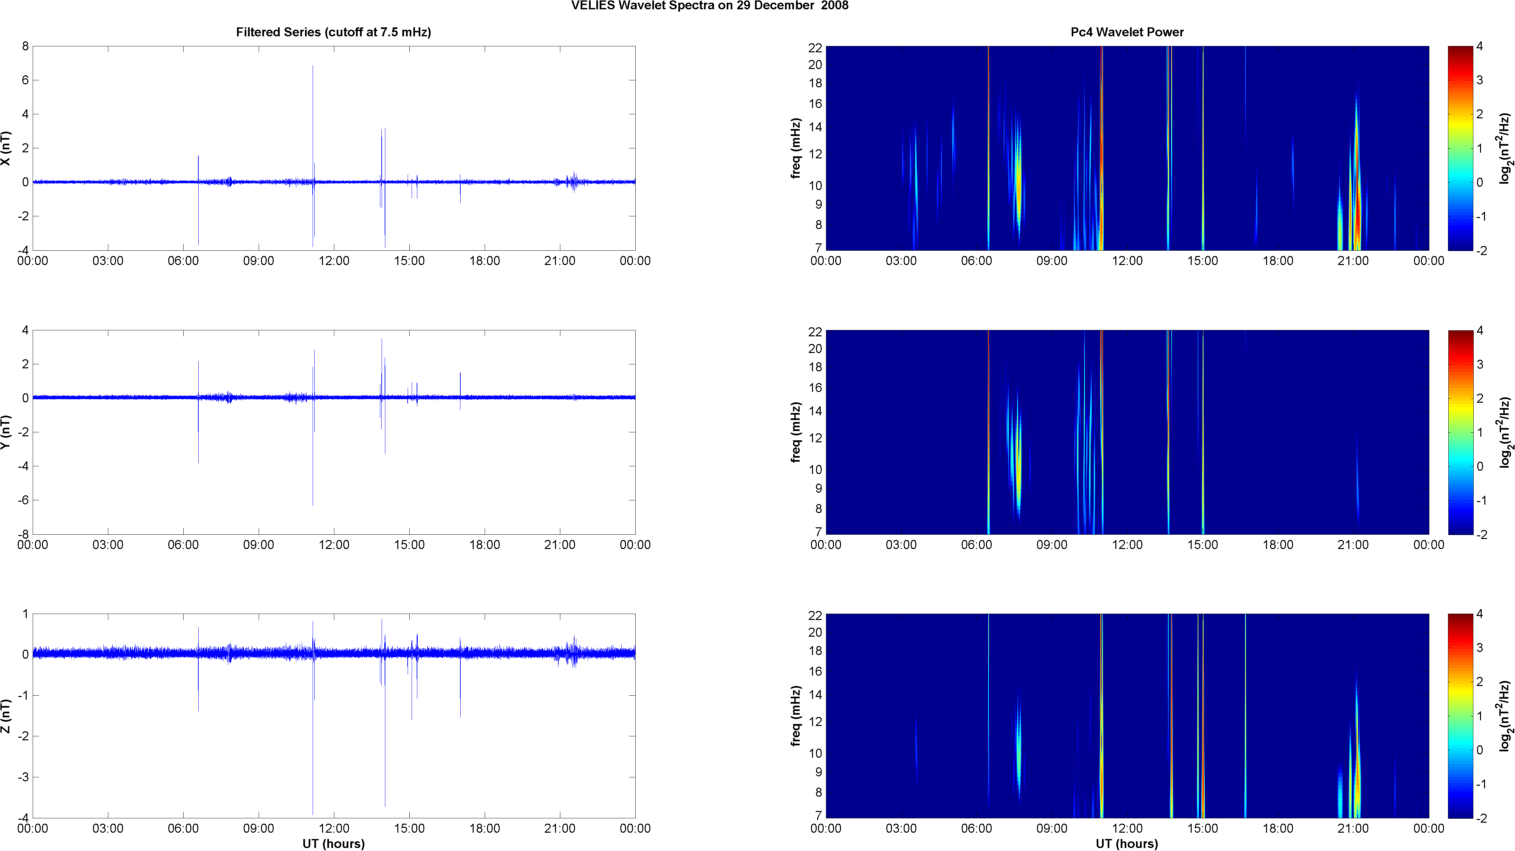
Task: Click the X (nT) axis label
Action: [6, 149]
